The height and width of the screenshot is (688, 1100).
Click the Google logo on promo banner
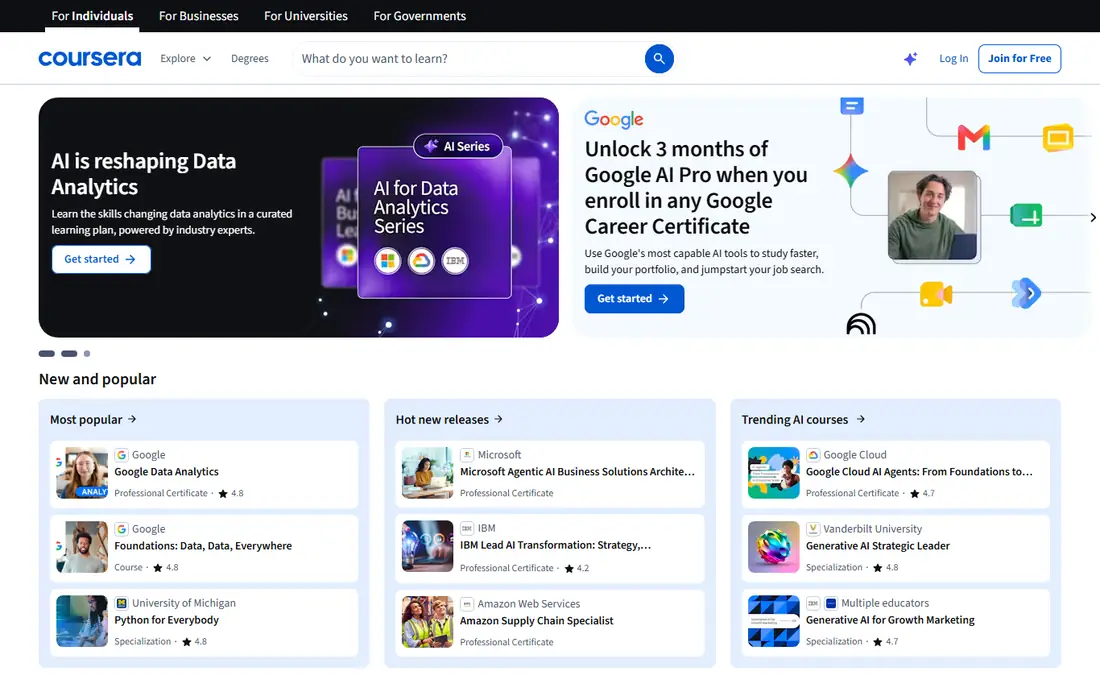614,119
